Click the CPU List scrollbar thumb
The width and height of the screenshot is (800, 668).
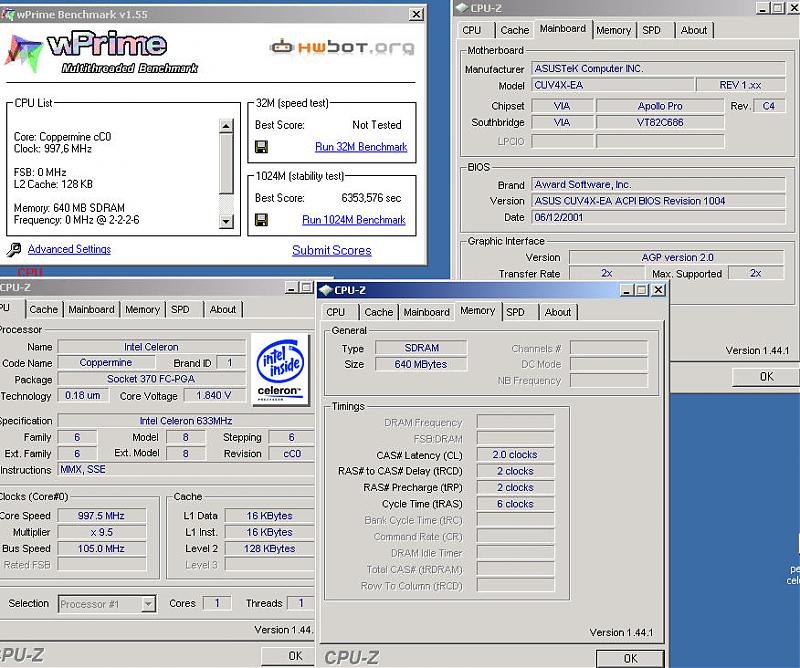pyautogui.click(x=226, y=164)
